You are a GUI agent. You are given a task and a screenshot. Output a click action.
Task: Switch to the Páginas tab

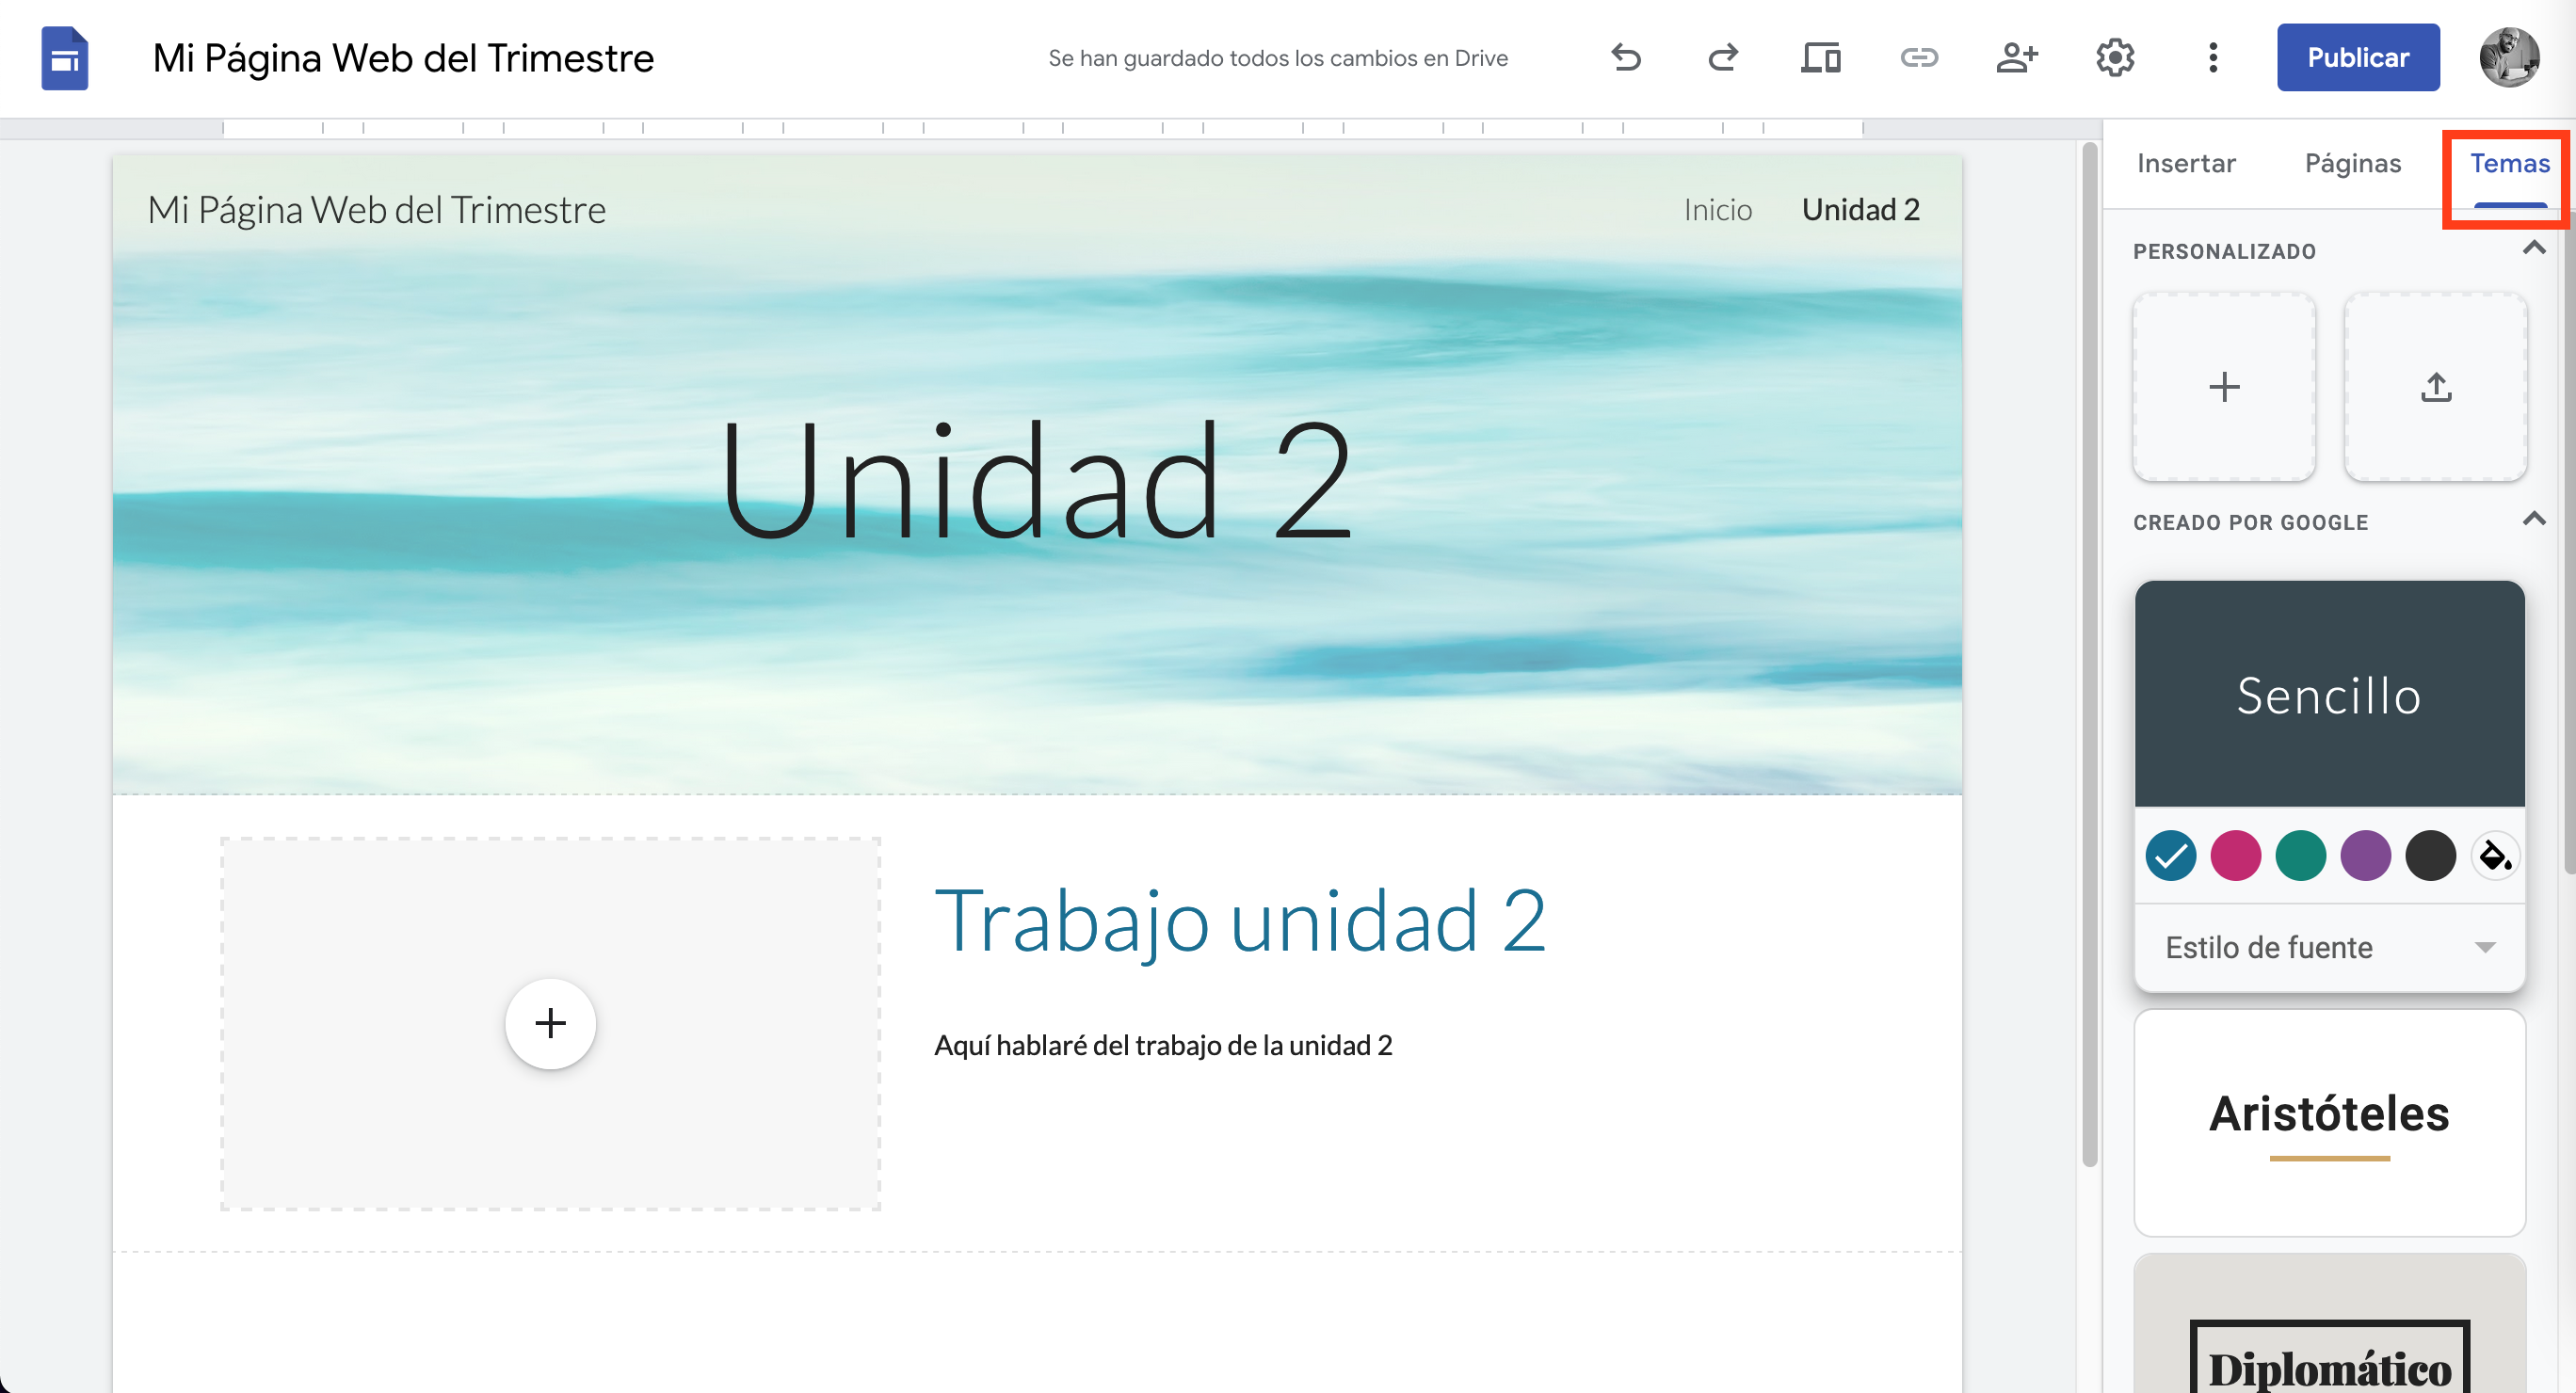click(2352, 163)
